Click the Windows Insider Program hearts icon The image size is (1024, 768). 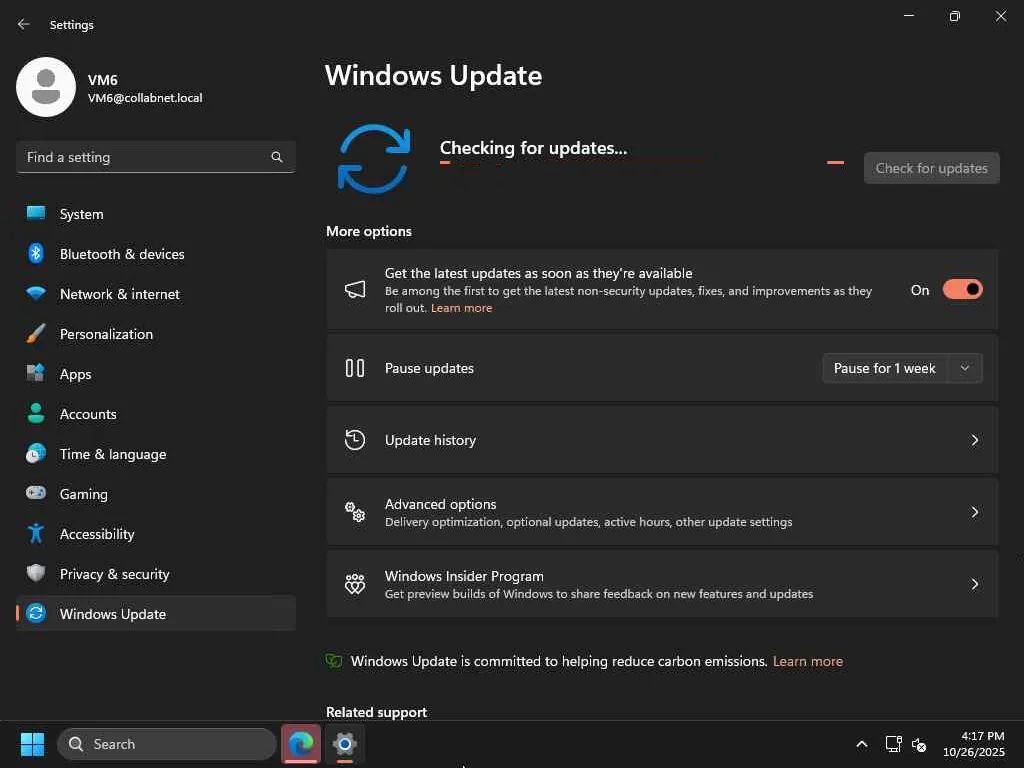click(x=355, y=584)
